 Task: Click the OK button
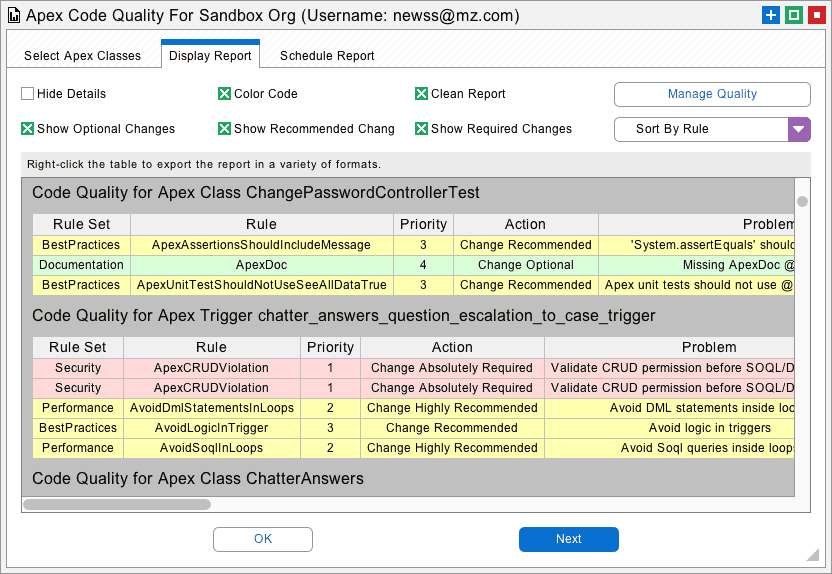263,539
